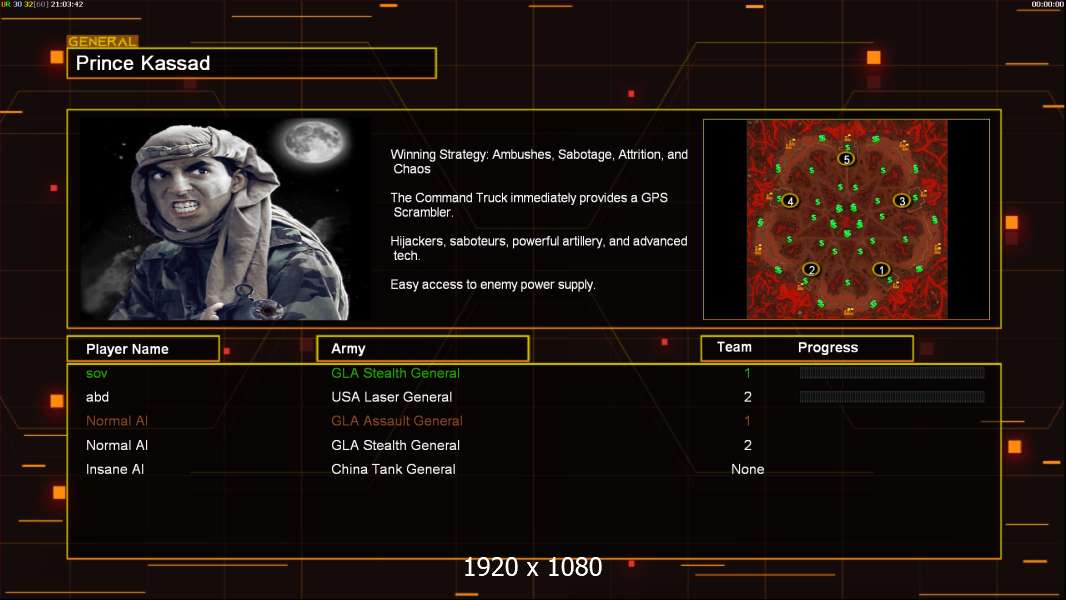Click the GLA Assault General army entry
Screen dimensions: 1066x600
click(397, 421)
